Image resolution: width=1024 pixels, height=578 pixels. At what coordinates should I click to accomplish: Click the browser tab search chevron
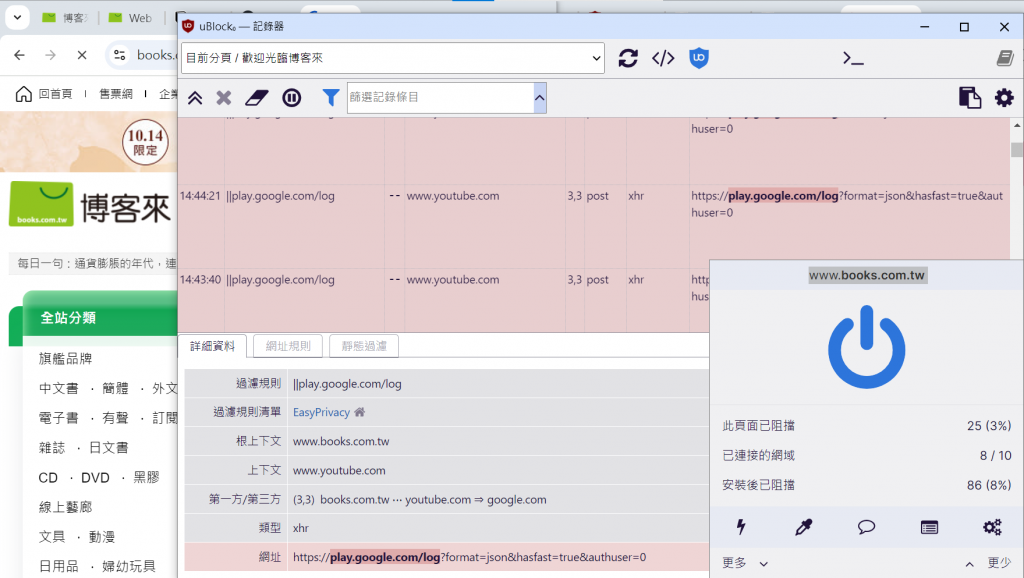pos(18,18)
